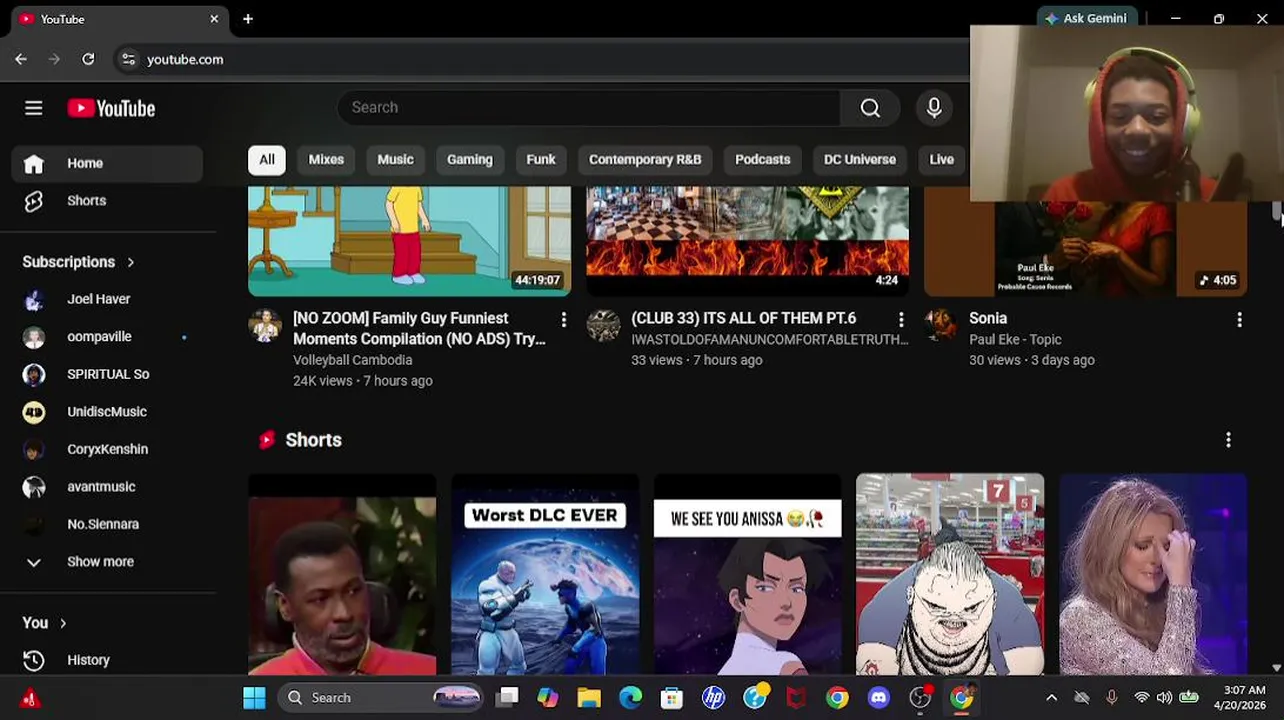Open a new browser tab with plus
This screenshot has width=1284, height=720.
248,19
